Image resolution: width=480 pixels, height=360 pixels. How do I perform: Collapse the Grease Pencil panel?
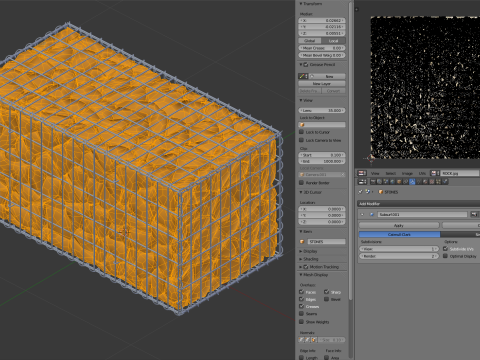coord(301,64)
